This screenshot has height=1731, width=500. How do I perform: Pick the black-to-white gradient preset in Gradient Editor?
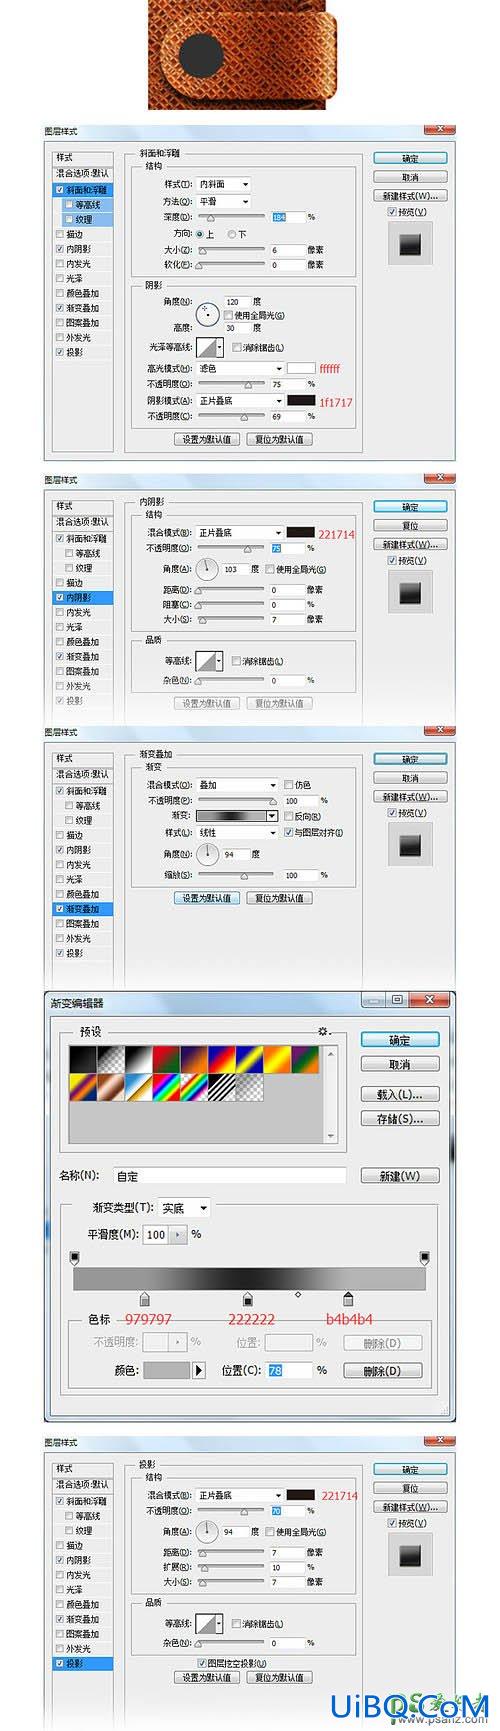click(x=138, y=1060)
